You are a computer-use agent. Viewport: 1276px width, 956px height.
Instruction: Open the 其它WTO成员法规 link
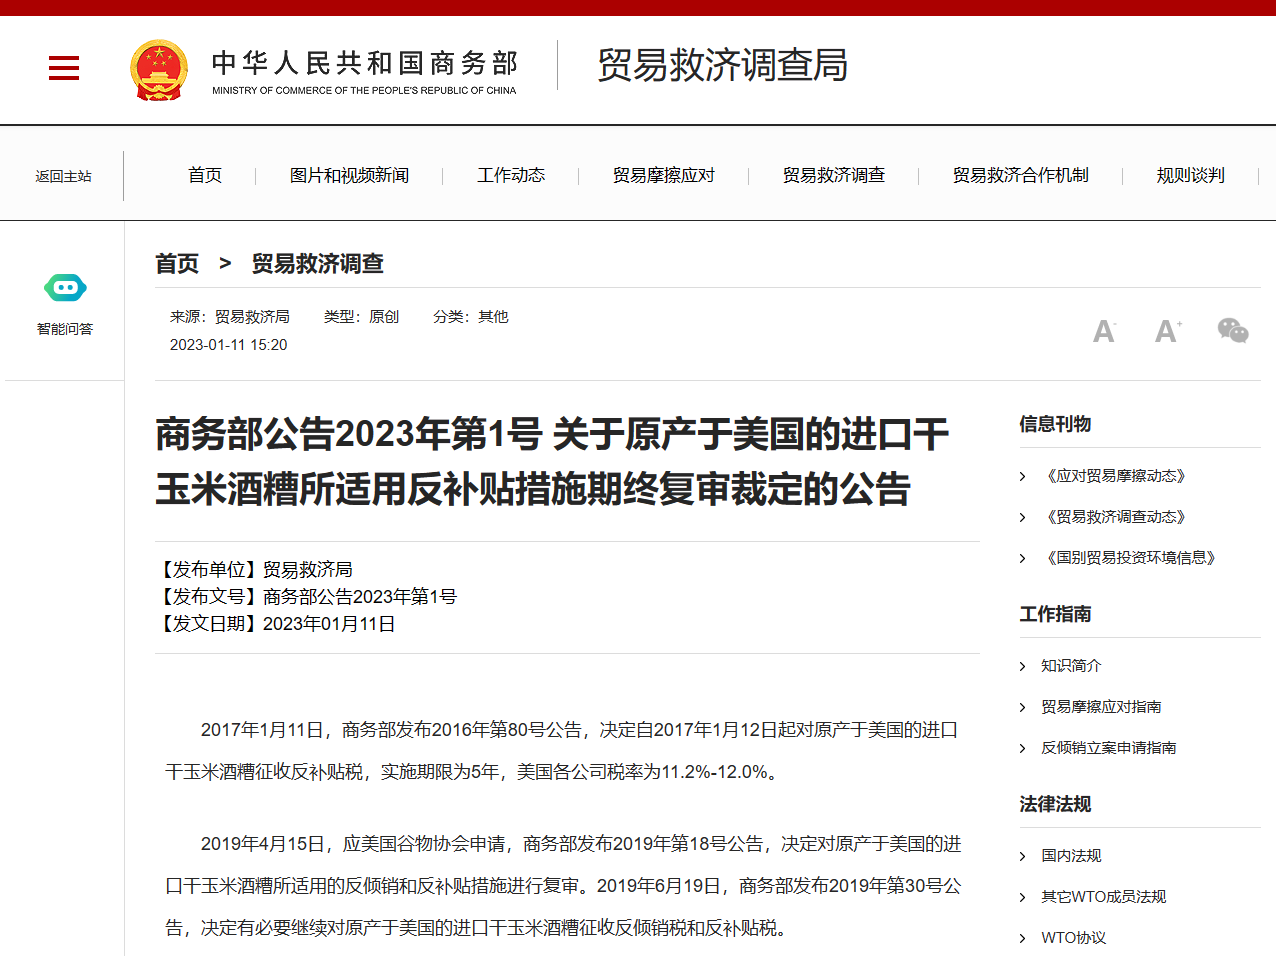pos(1103,897)
